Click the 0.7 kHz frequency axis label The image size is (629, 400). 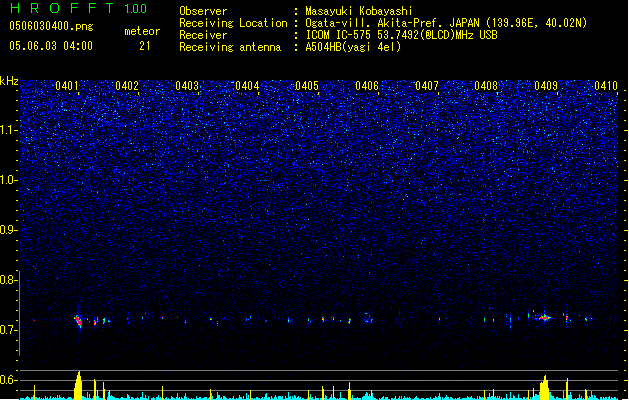click(9, 330)
